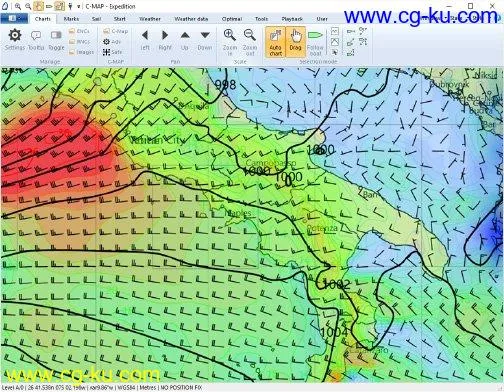
Task: Pan the chart Right with arrow
Action: click(165, 39)
